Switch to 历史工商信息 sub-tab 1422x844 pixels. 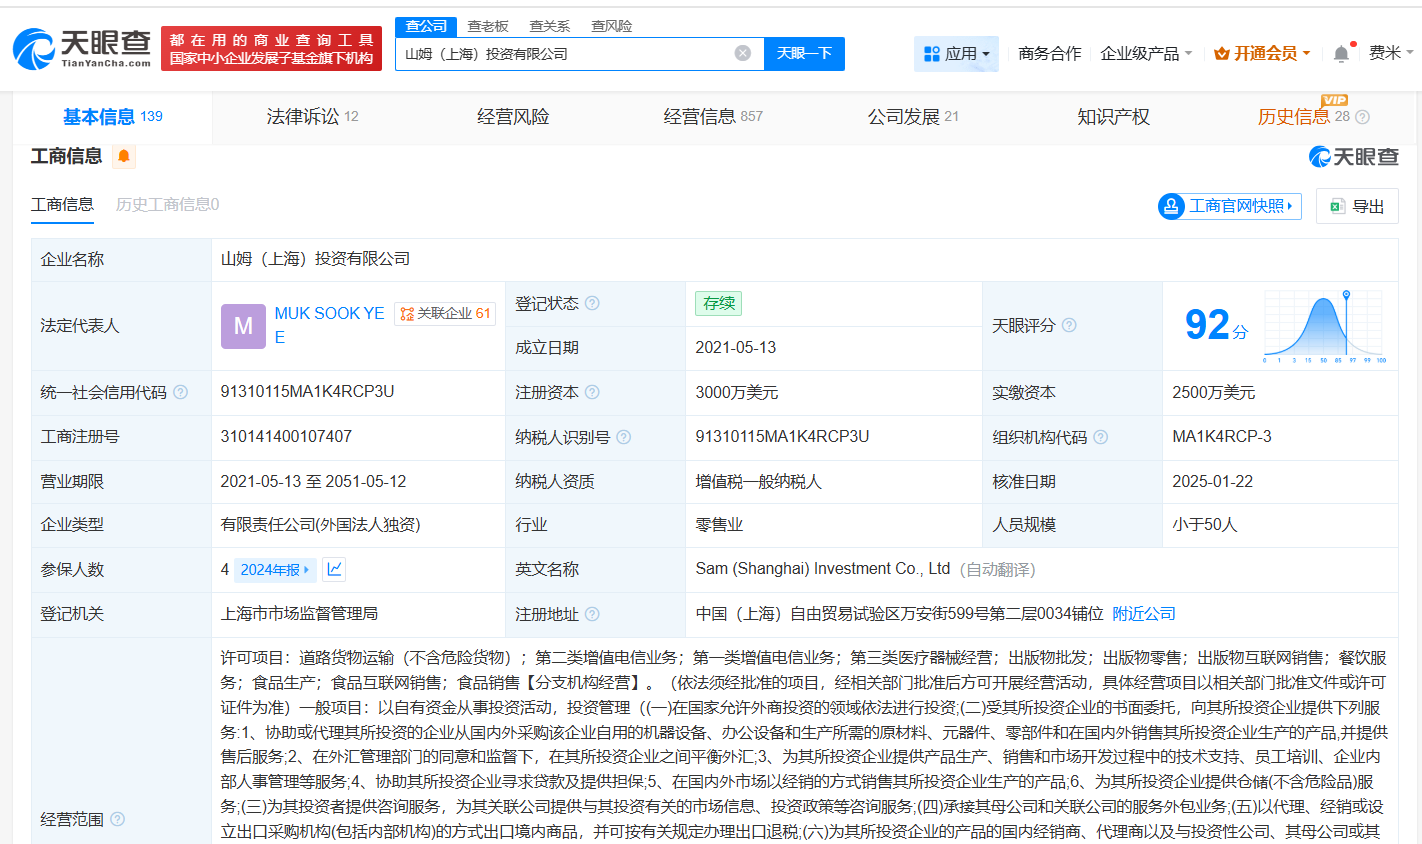[167, 204]
